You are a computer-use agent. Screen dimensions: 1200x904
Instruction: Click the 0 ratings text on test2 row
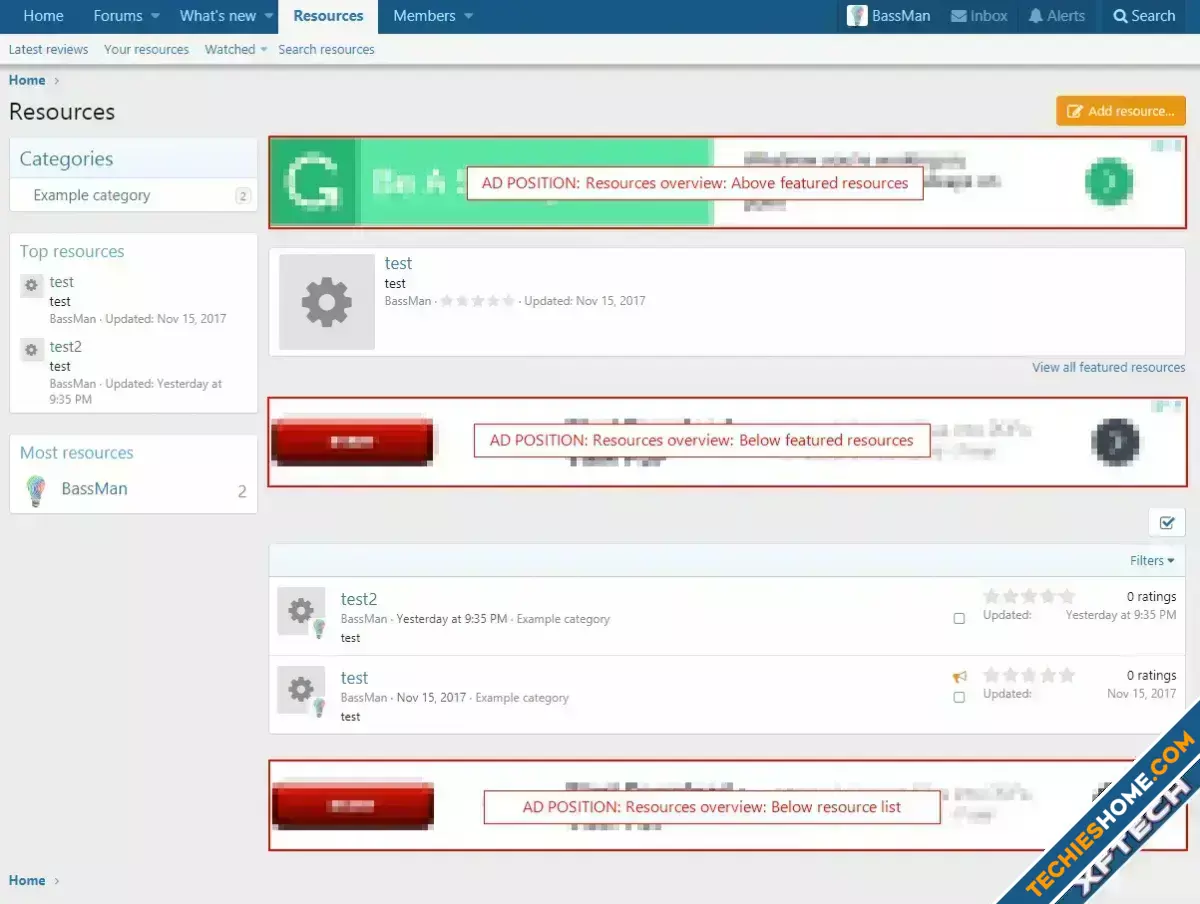coord(1151,597)
